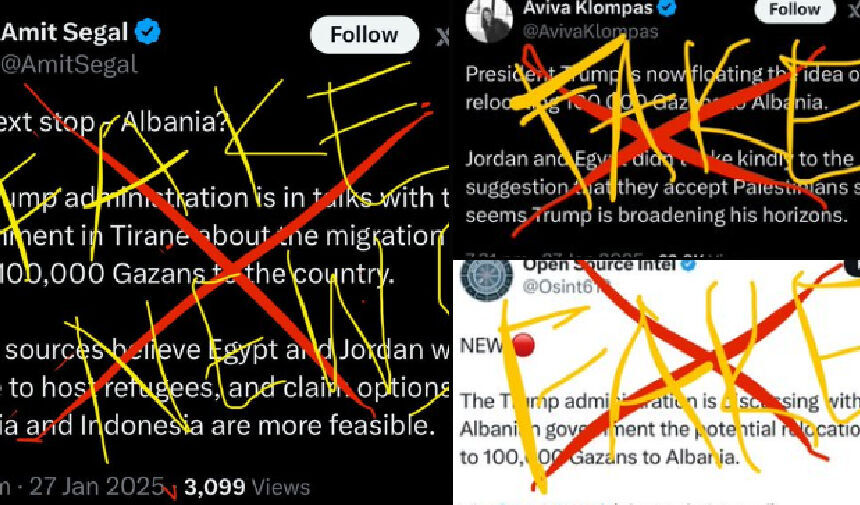This screenshot has height=505, width=860.
Task: Click the 27 Jan 2025 timestamp
Action: point(97,486)
